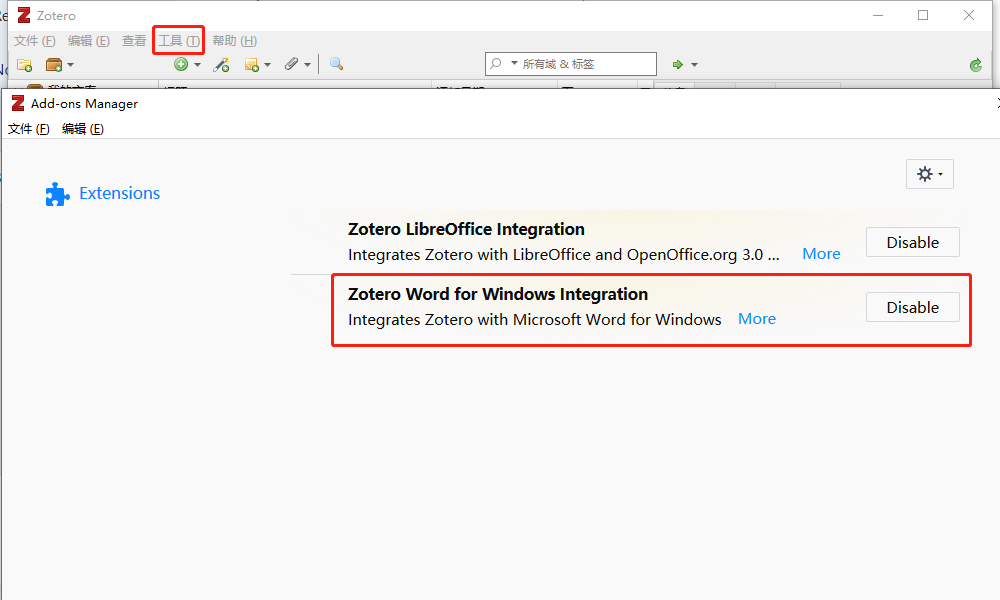Expand the locate dropdown arrow

point(695,64)
